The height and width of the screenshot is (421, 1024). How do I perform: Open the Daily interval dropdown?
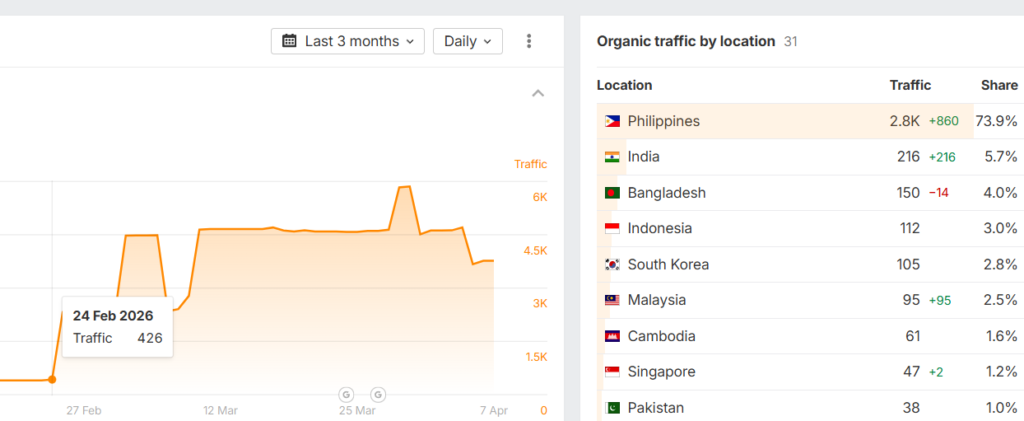coord(467,41)
